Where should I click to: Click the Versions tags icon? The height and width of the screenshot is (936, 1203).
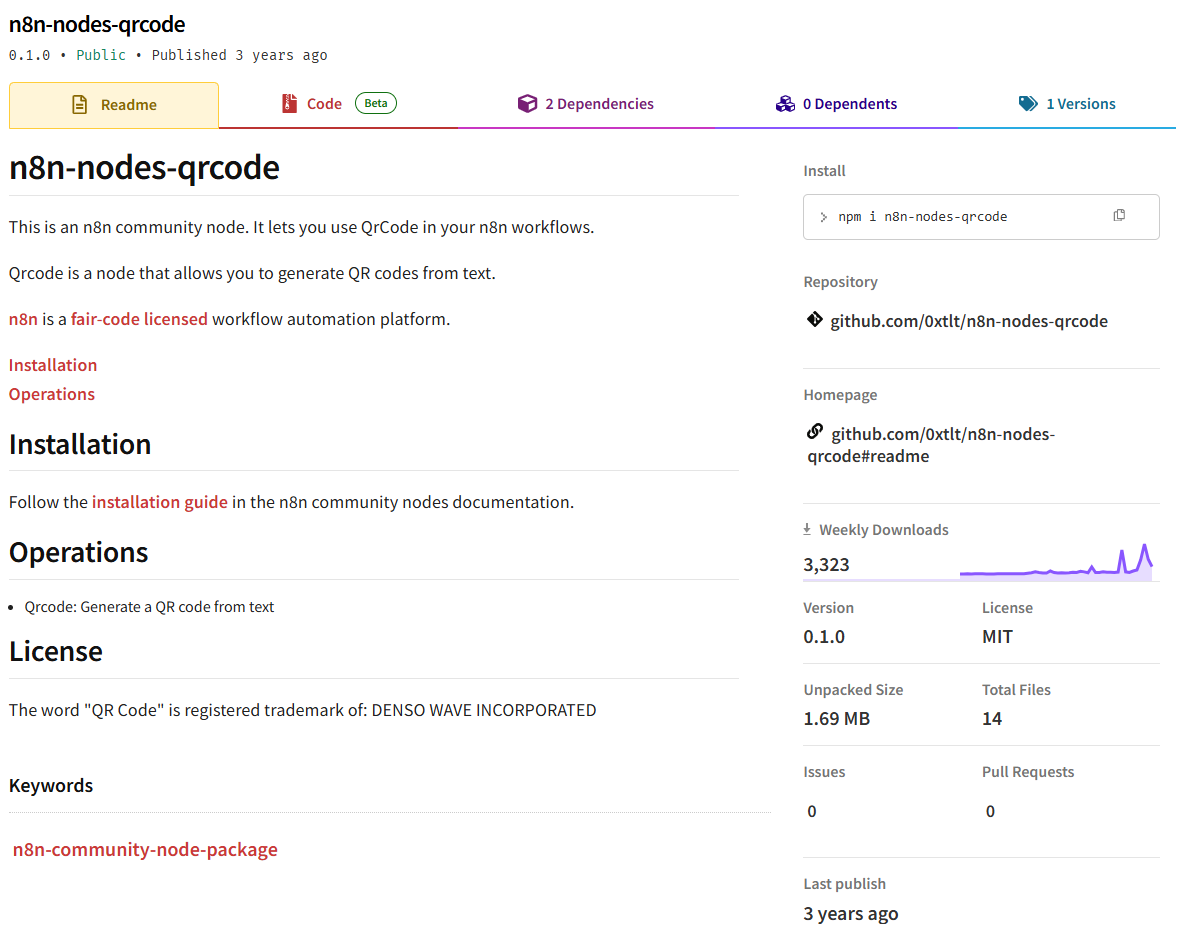tap(1028, 104)
